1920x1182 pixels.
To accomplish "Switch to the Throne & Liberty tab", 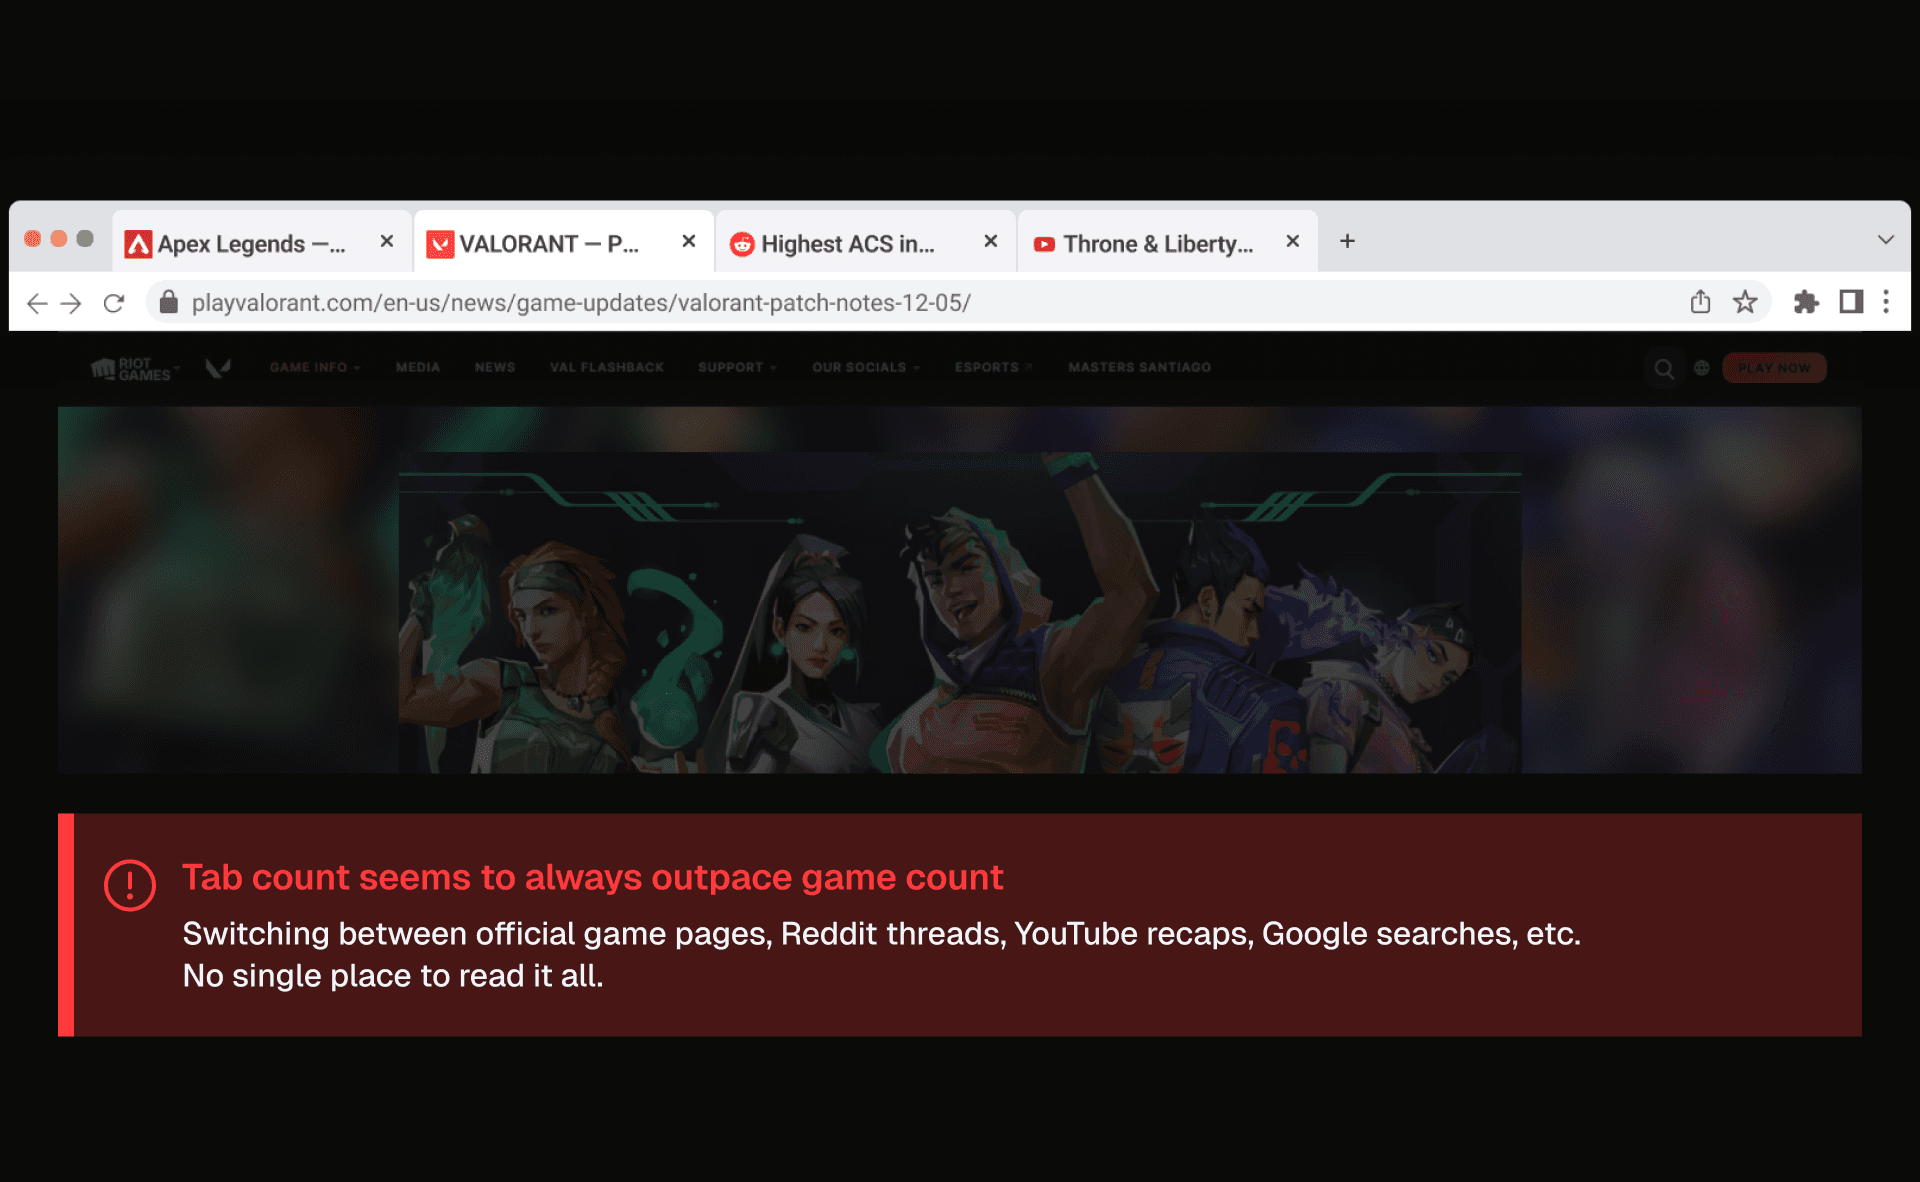I will (x=1155, y=244).
